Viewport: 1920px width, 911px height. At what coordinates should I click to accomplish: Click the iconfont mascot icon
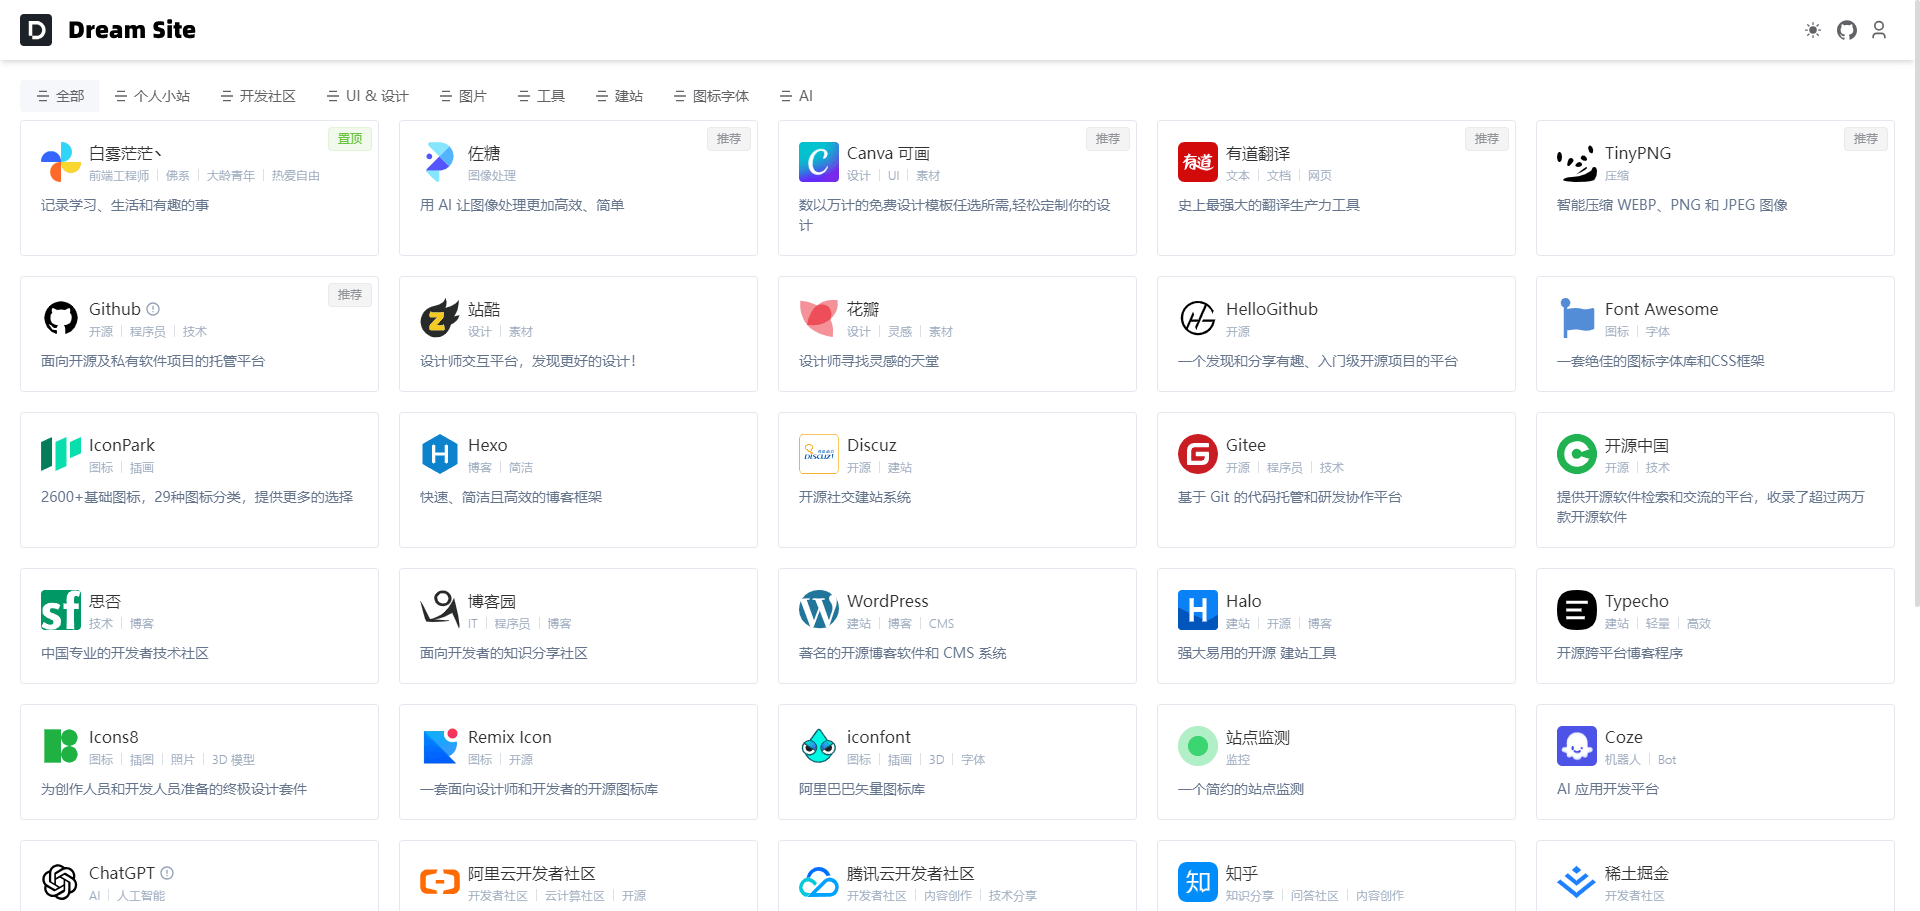[819, 746]
